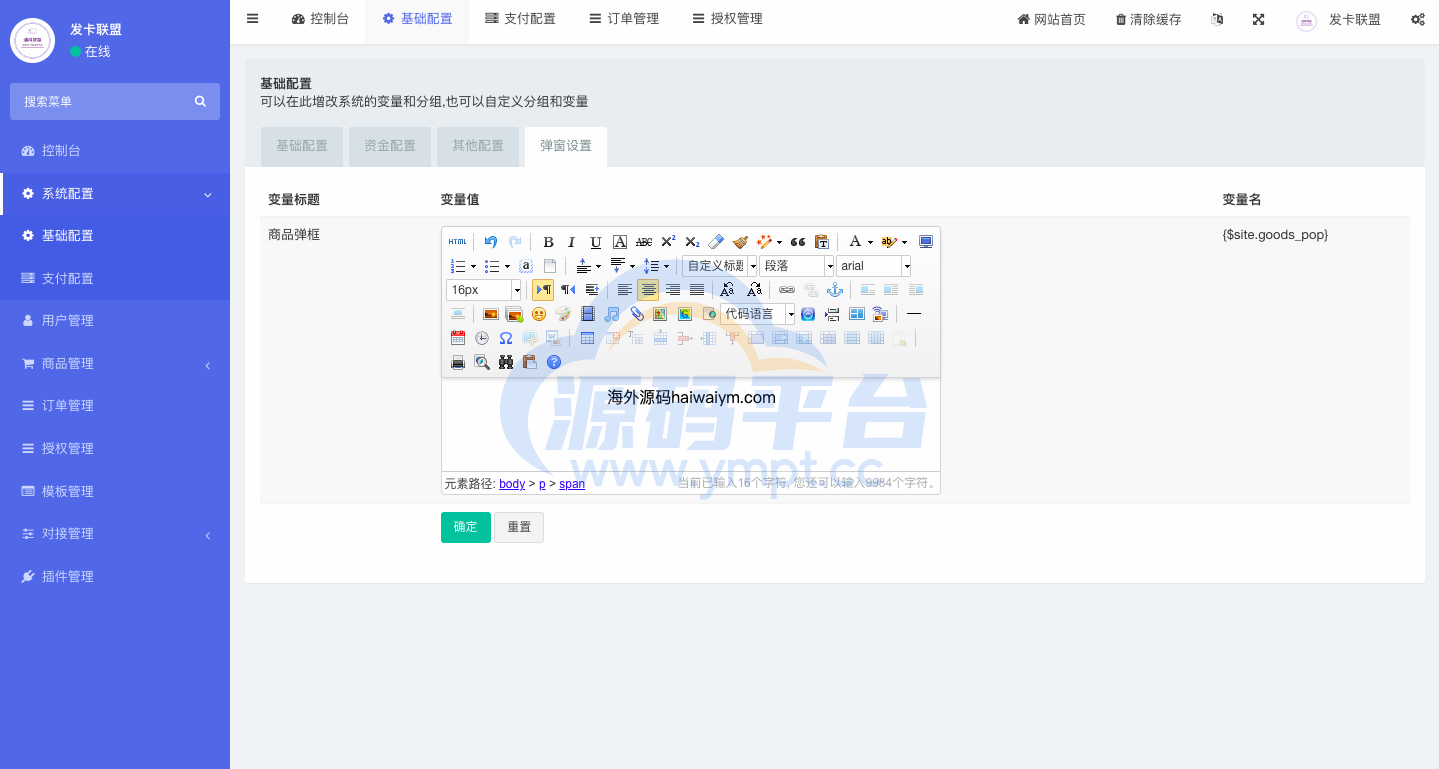Screen dimensions: 1439x769
Task: Insert a table using the table icon
Action: tap(587, 338)
